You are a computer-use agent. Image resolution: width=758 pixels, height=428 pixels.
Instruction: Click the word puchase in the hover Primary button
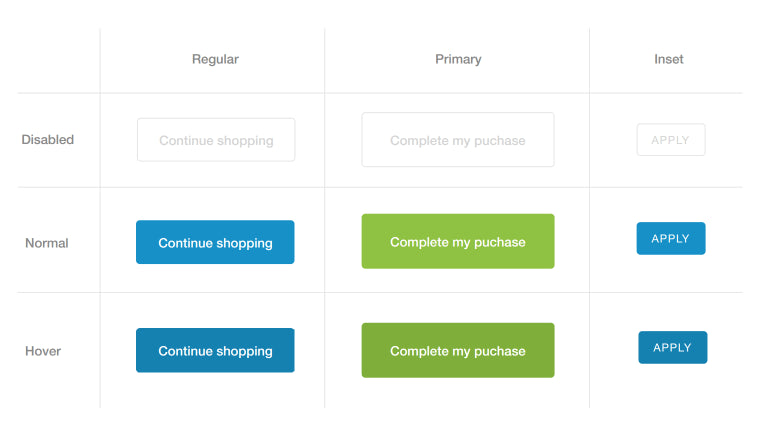[500, 351]
